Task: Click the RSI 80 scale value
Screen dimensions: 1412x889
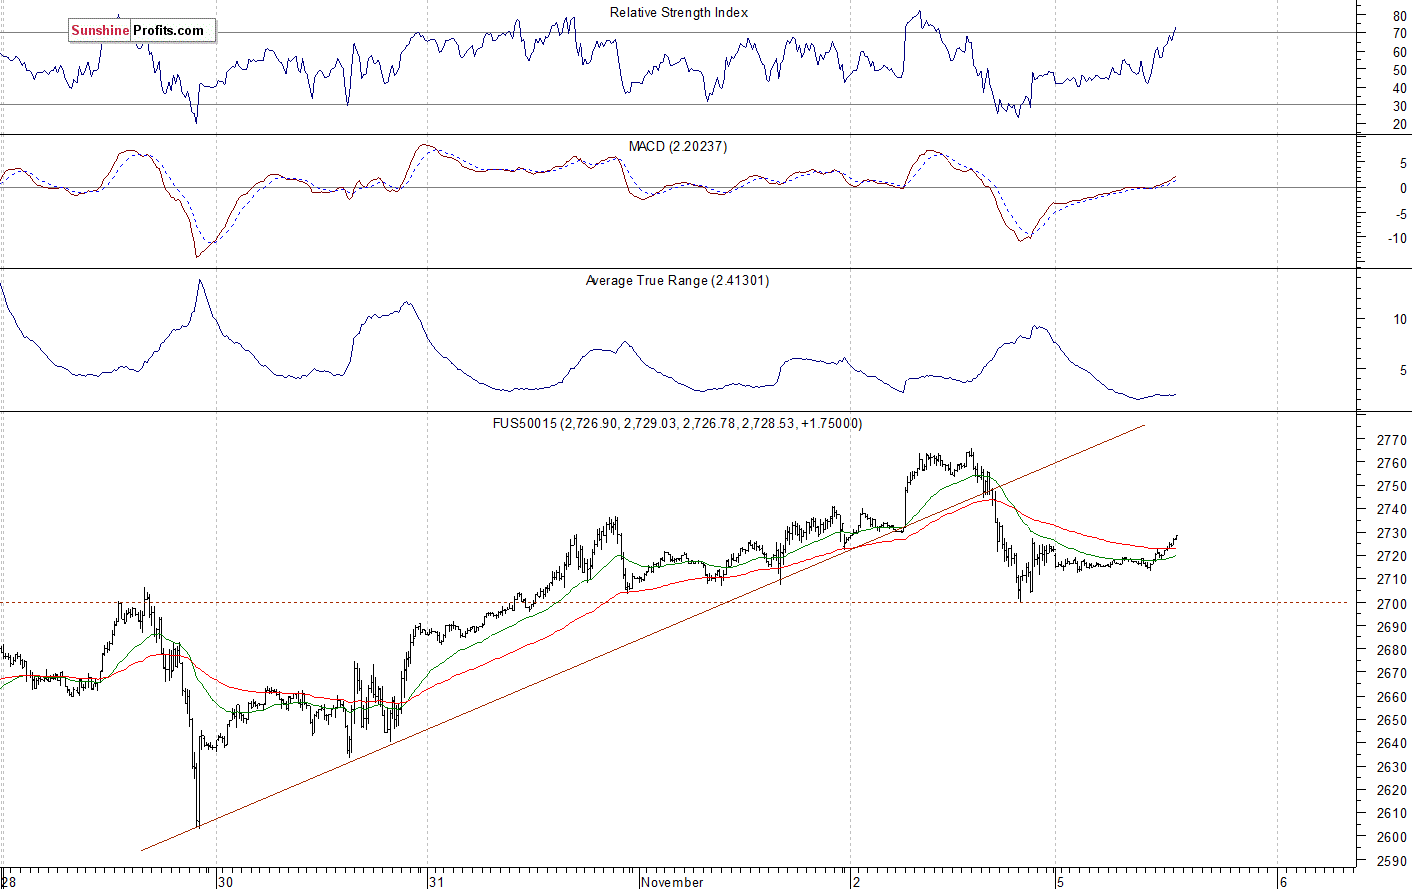Action: (1400, 17)
